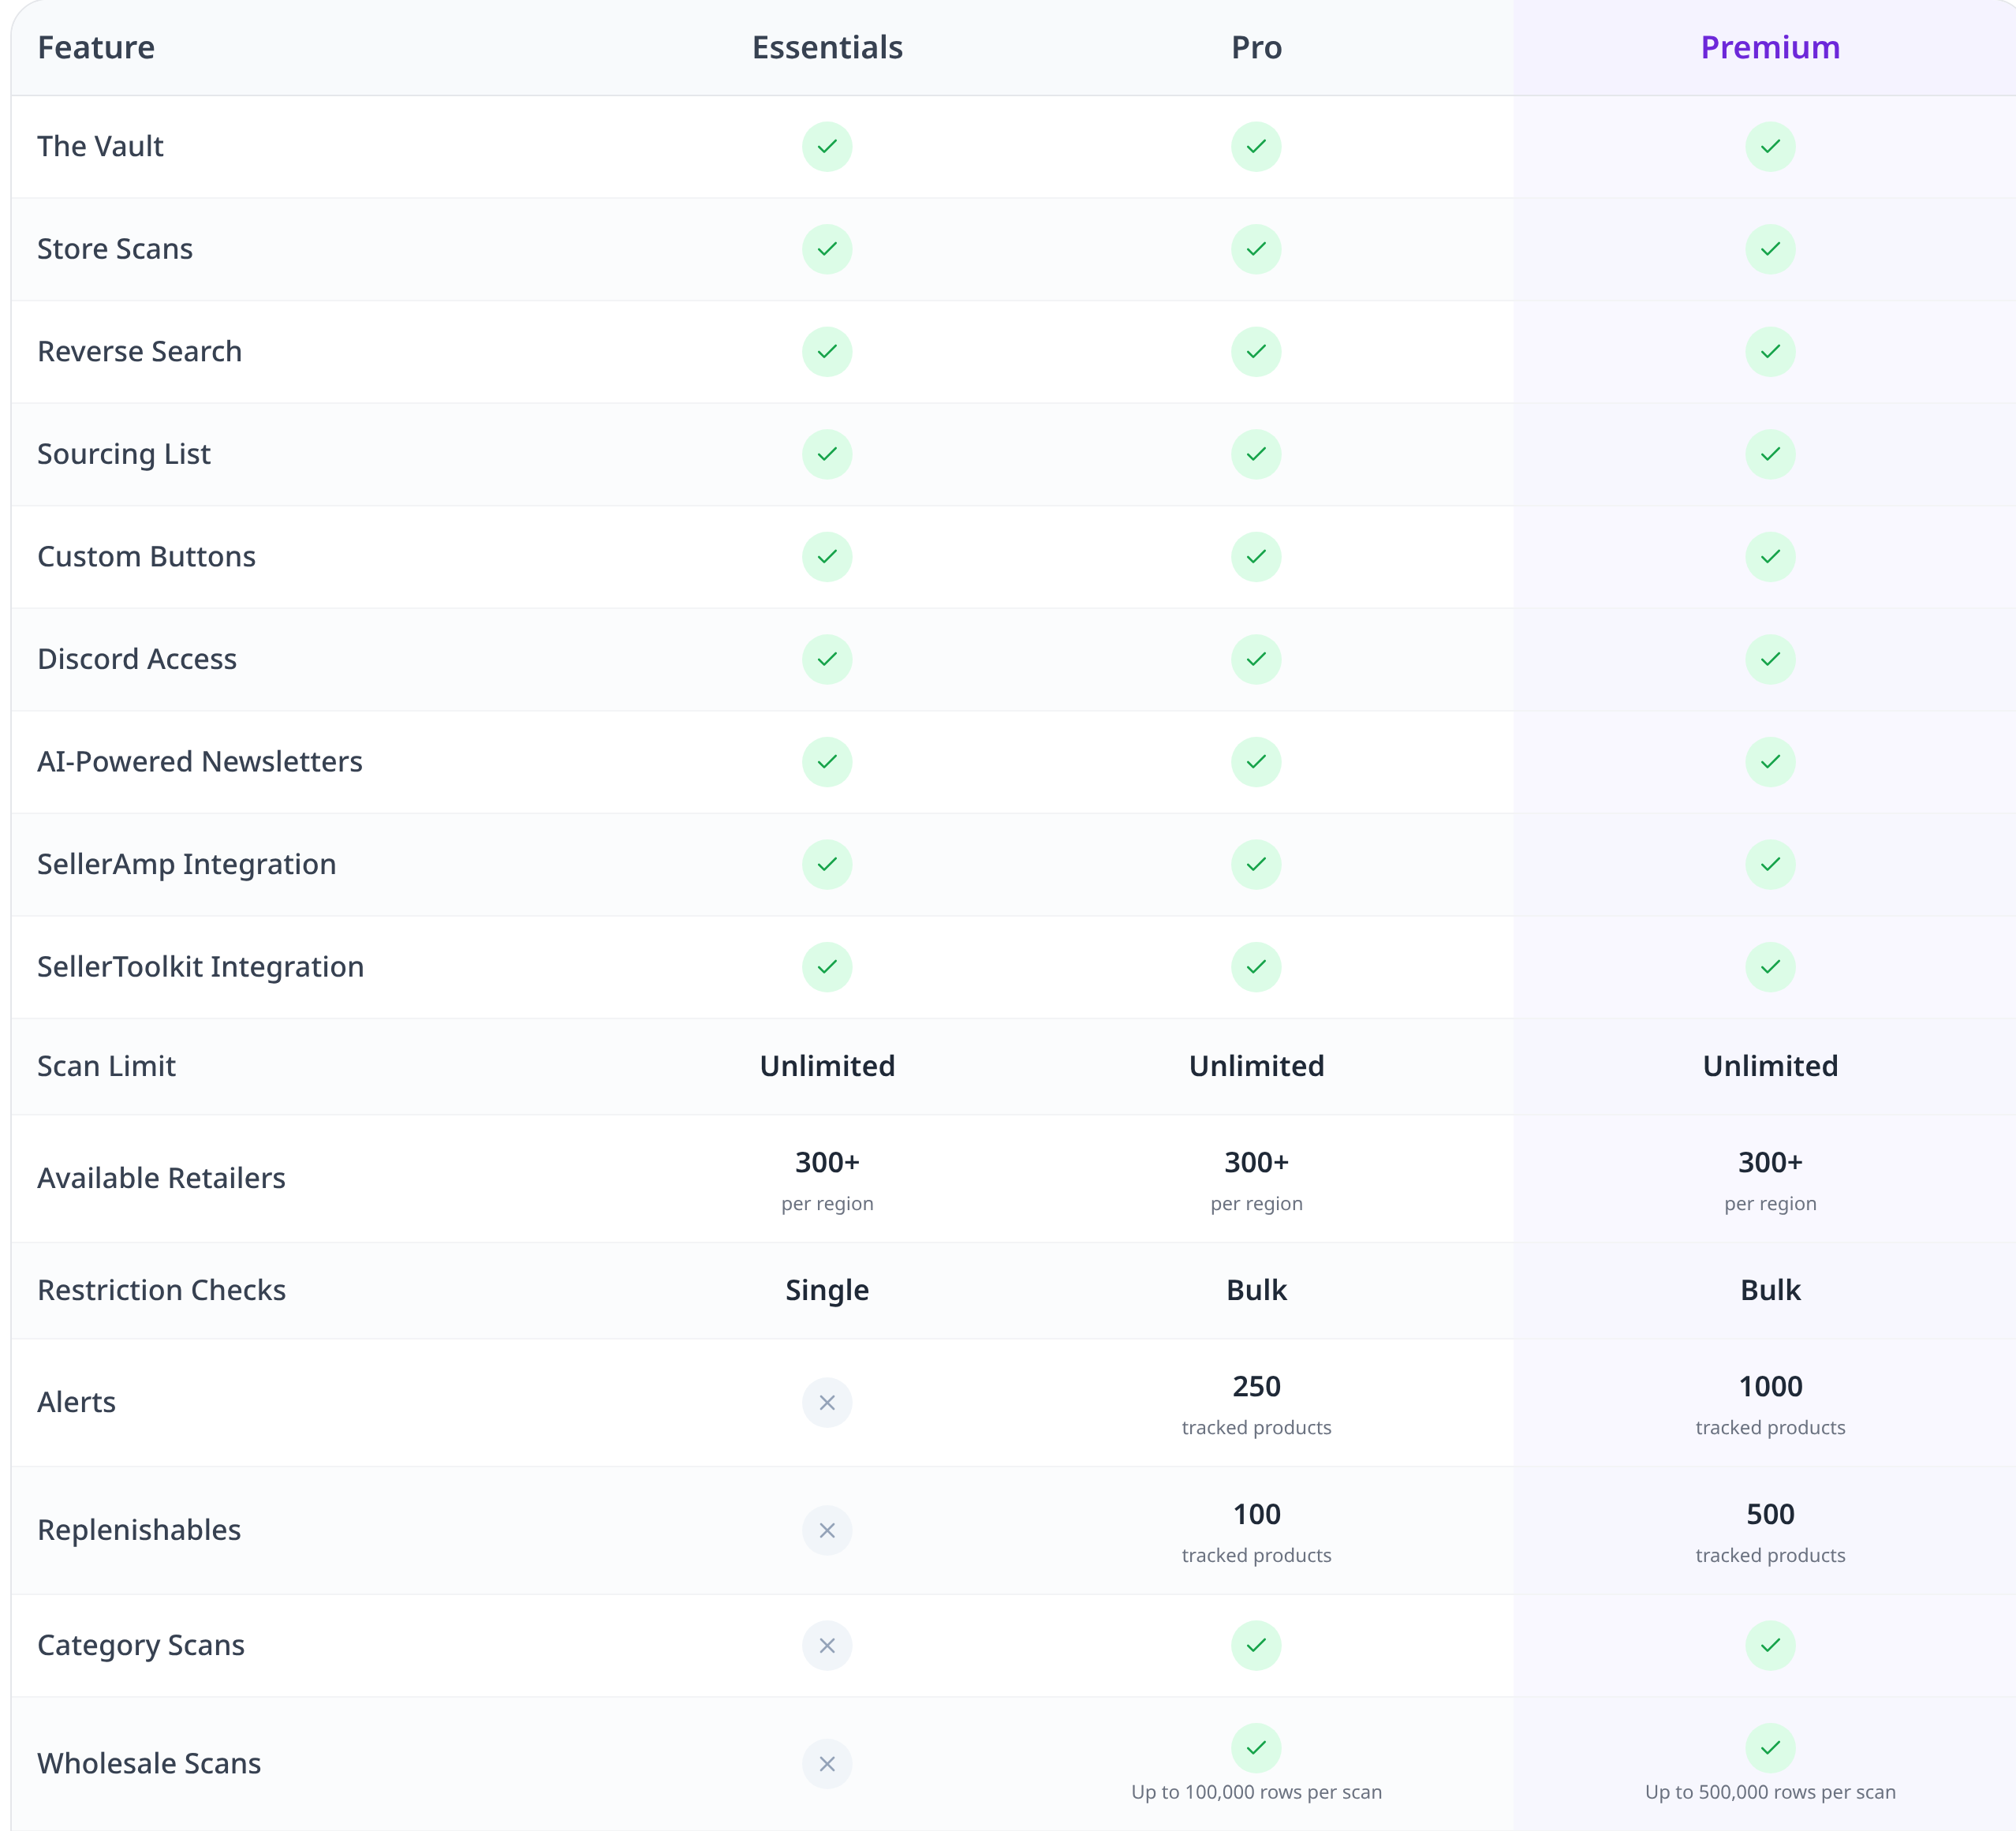2016x1831 pixels.
Task: Click the Custom Buttons row label
Action: 146,557
